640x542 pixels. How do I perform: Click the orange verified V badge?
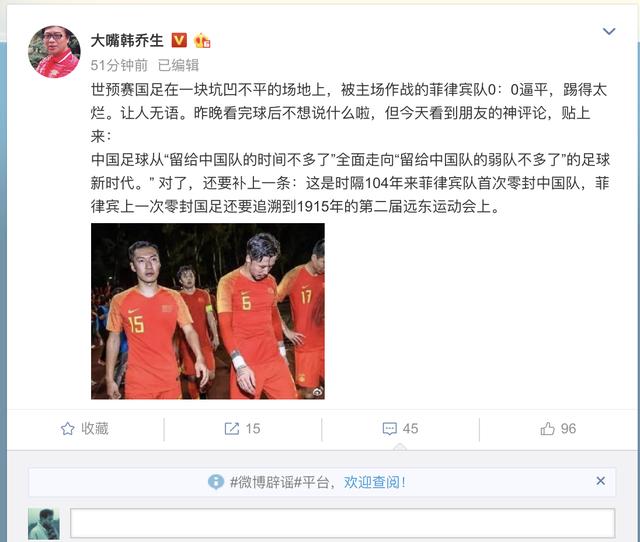pos(179,40)
